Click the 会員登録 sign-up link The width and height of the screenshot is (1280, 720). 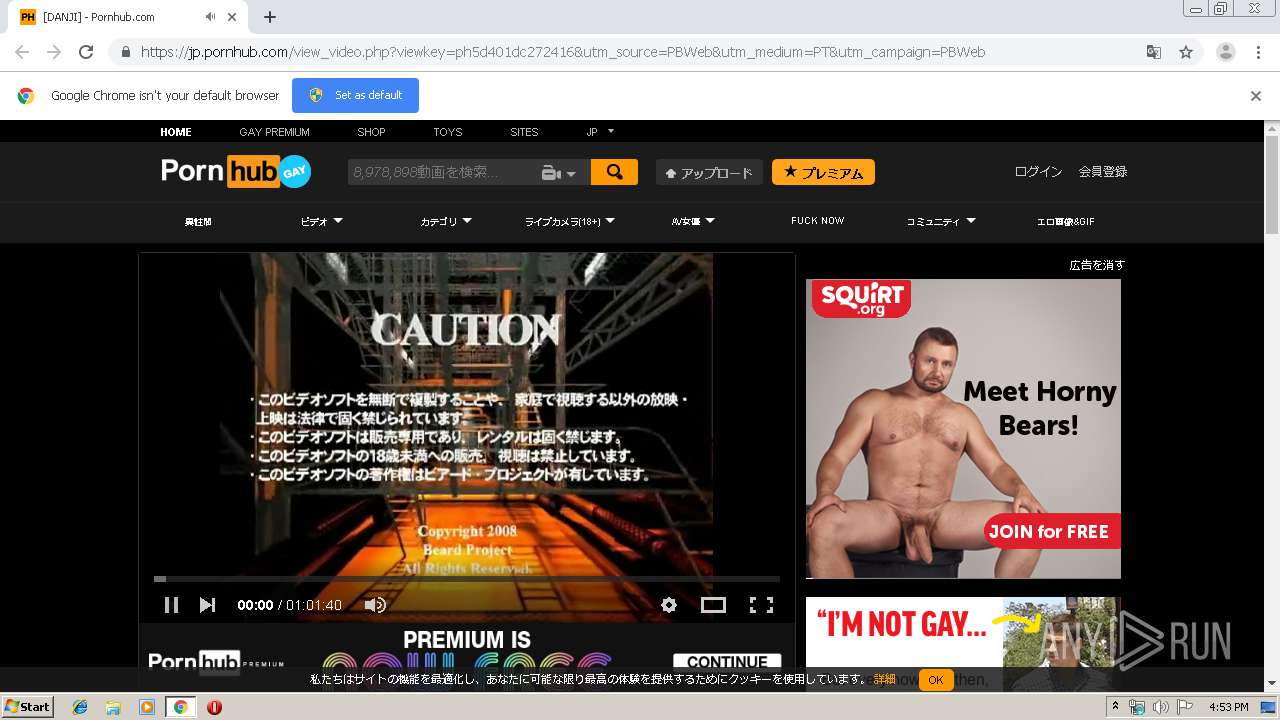(x=1102, y=172)
